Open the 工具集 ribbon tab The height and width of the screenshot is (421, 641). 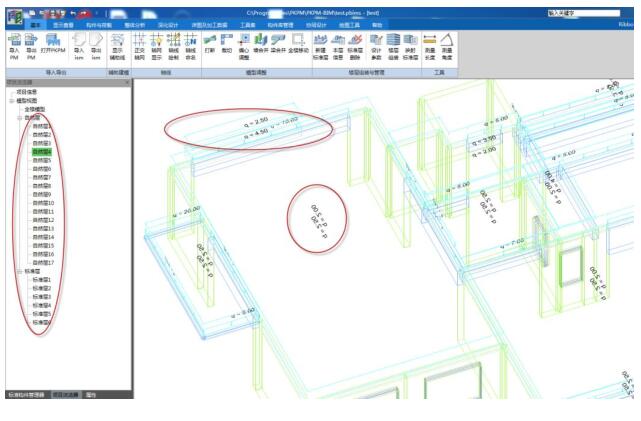248,24
